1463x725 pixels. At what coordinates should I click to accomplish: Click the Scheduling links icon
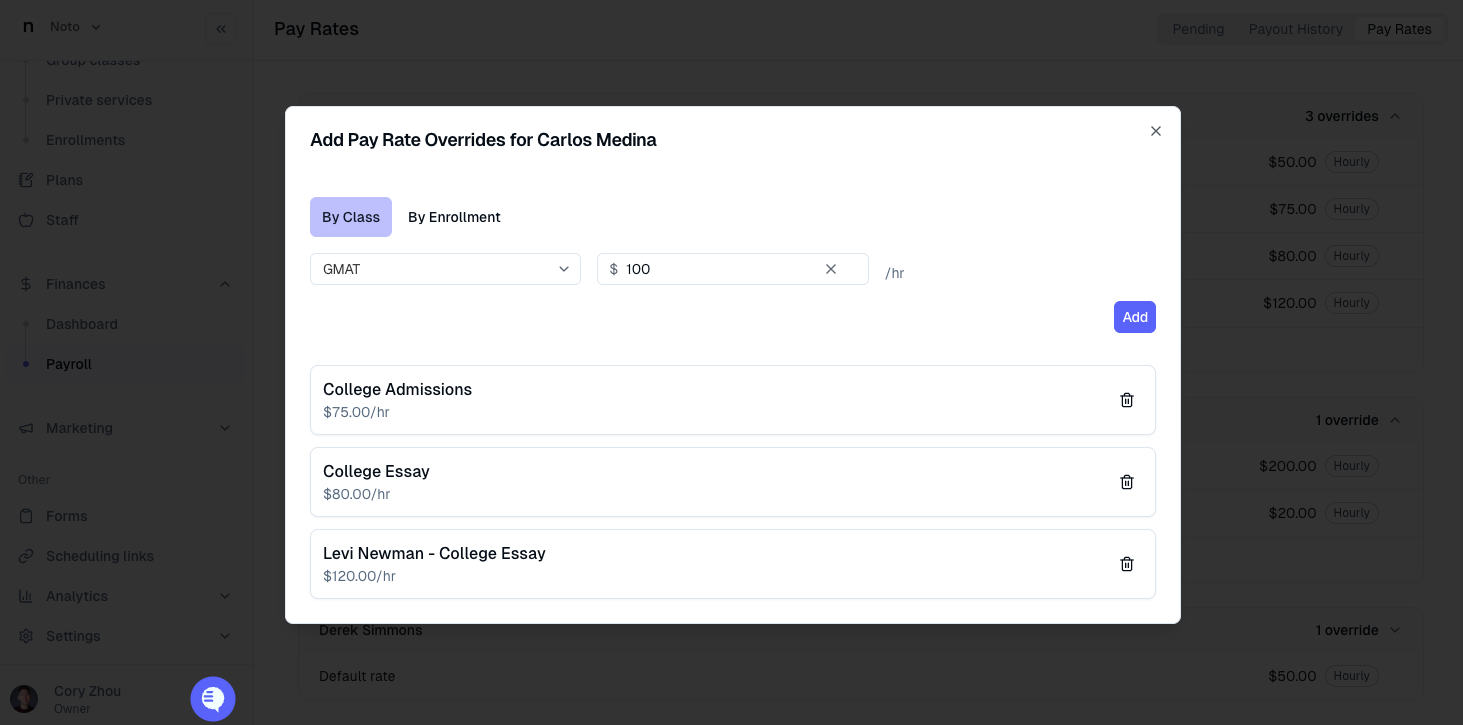(x=27, y=556)
